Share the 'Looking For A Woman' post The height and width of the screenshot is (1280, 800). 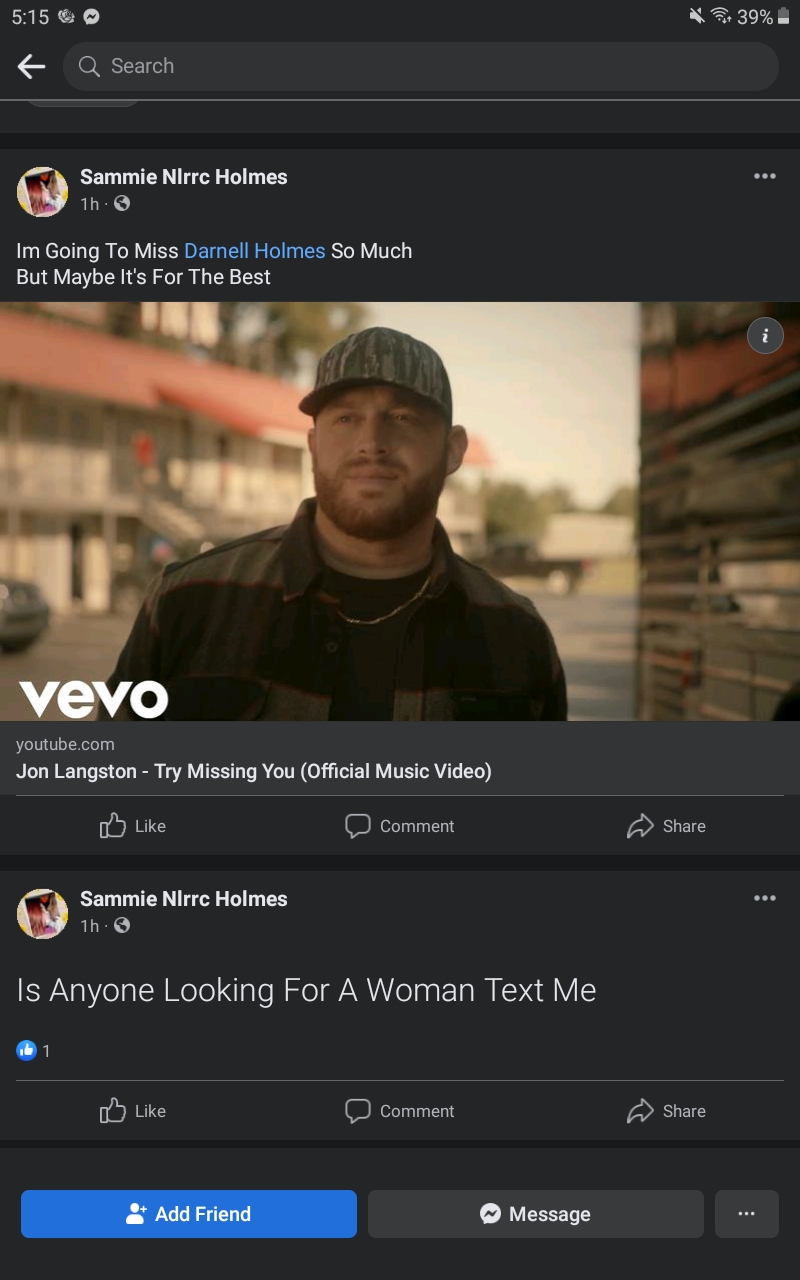pos(666,1111)
